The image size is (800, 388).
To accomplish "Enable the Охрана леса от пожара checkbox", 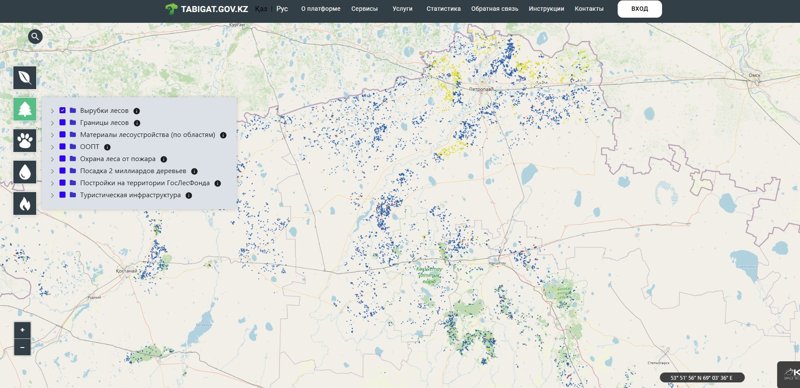I will tap(62, 159).
